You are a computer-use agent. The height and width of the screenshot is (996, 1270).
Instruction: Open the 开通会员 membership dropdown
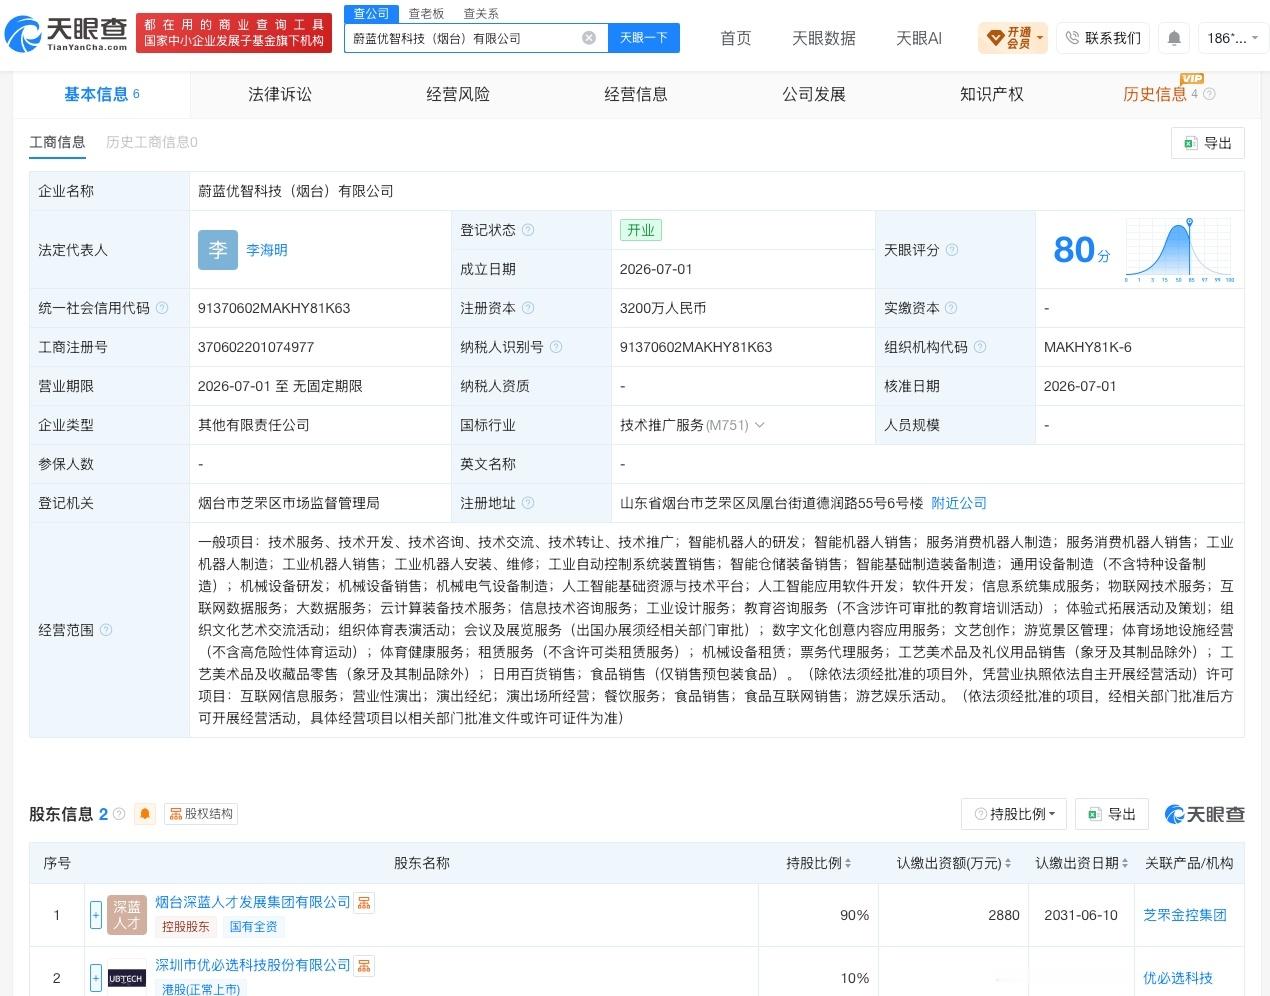[1013, 38]
